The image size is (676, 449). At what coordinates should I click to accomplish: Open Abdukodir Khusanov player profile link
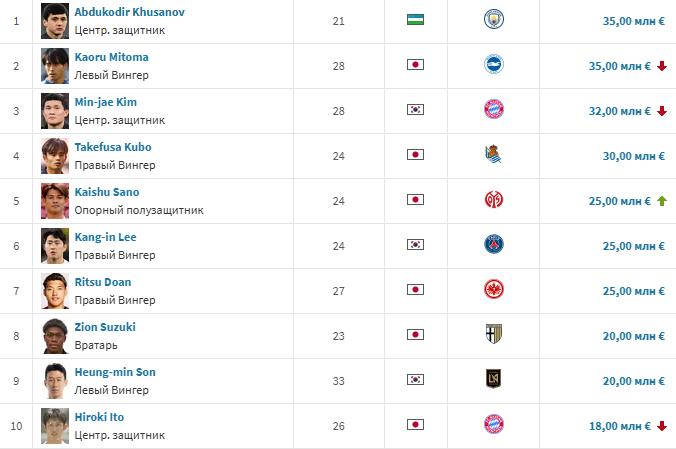tap(129, 12)
